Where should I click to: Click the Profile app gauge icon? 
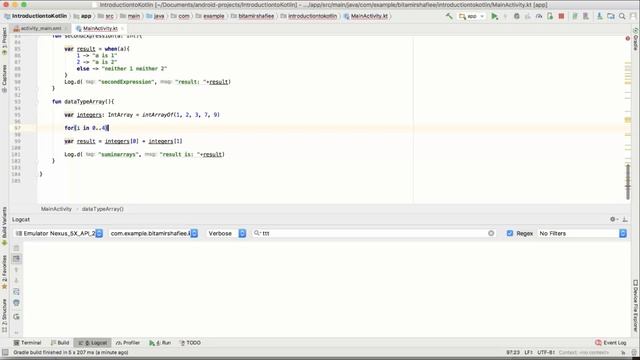click(539, 16)
